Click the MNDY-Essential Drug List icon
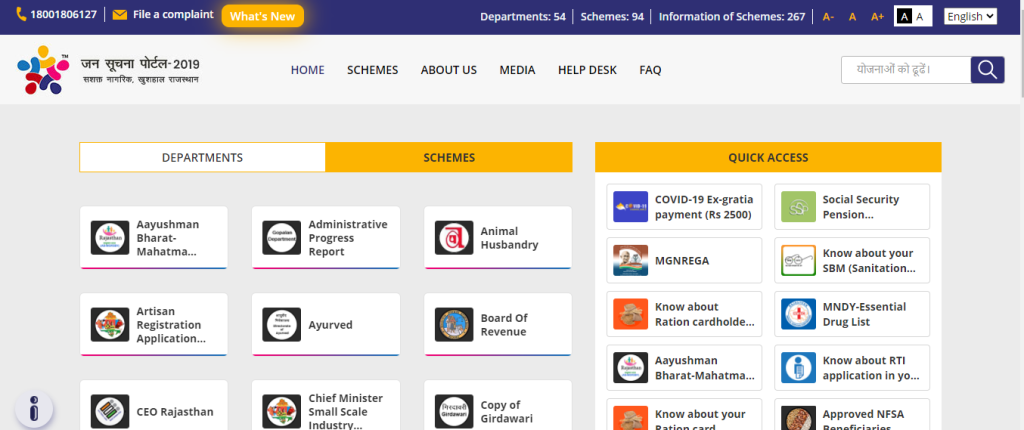The height and width of the screenshot is (430, 1024). pyautogui.click(x=798, y=314)
